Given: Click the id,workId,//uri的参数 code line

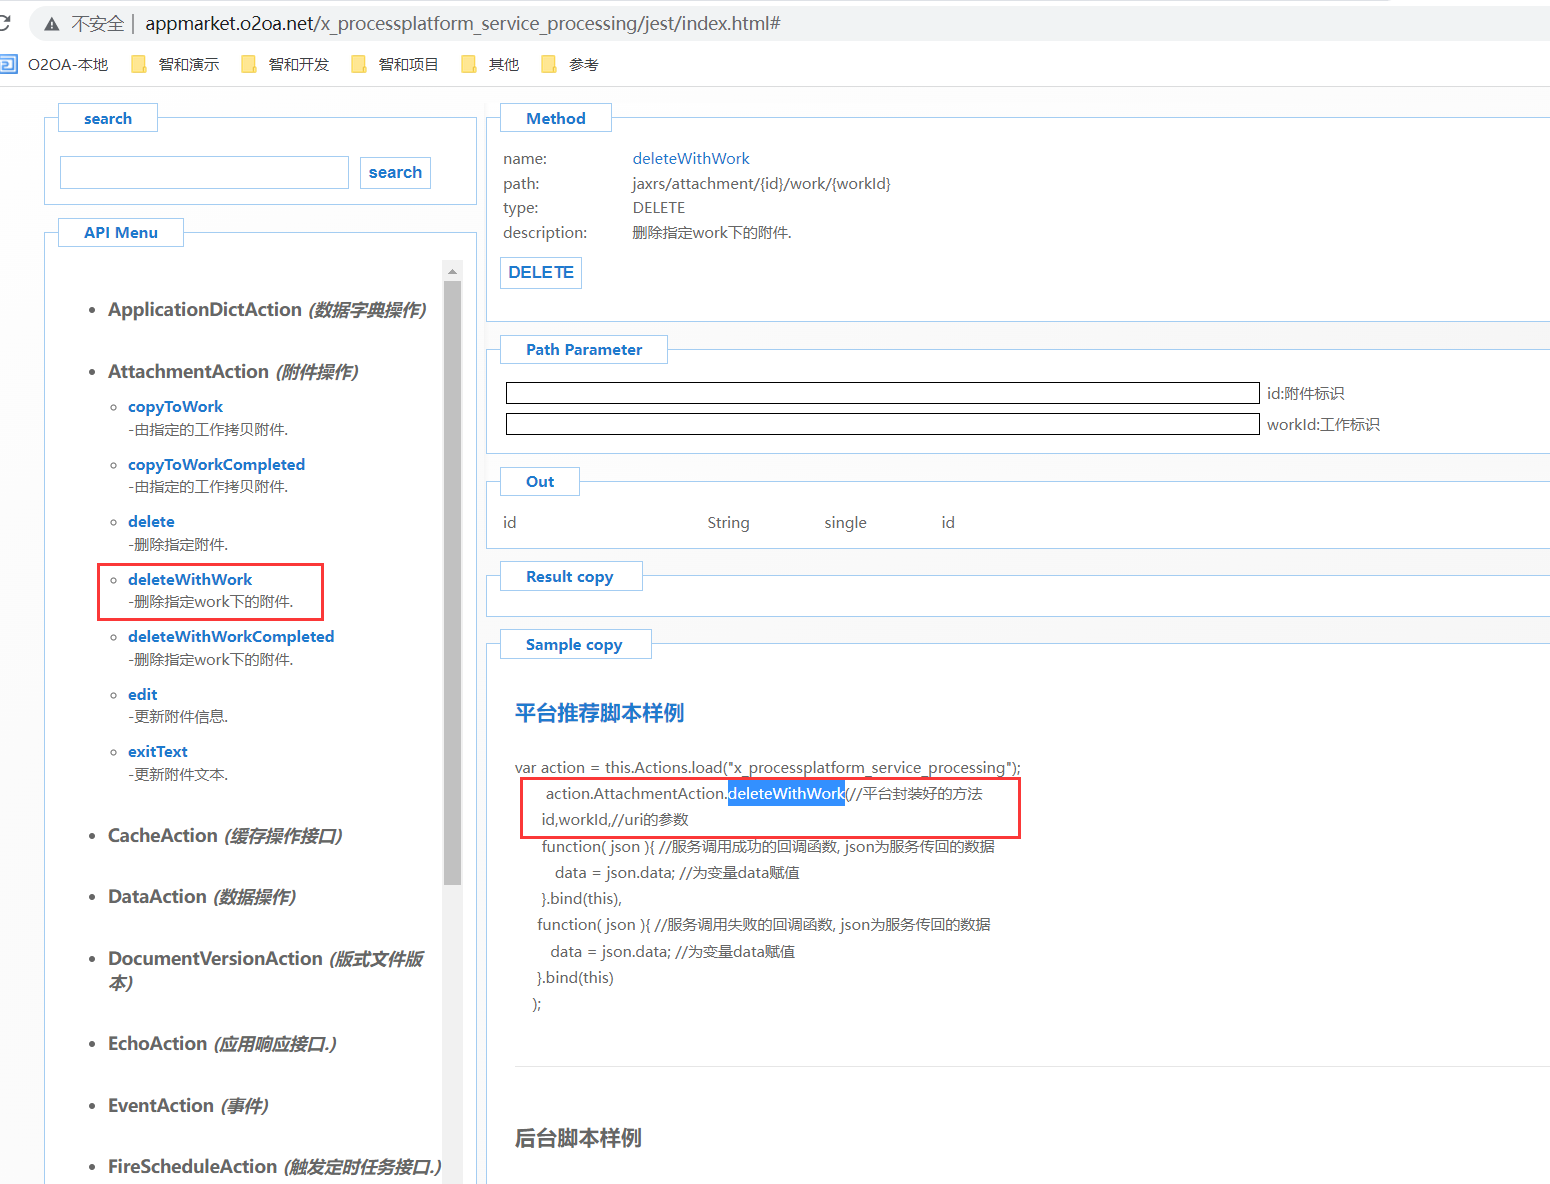Looking at the screenshot, I should 615,820.
